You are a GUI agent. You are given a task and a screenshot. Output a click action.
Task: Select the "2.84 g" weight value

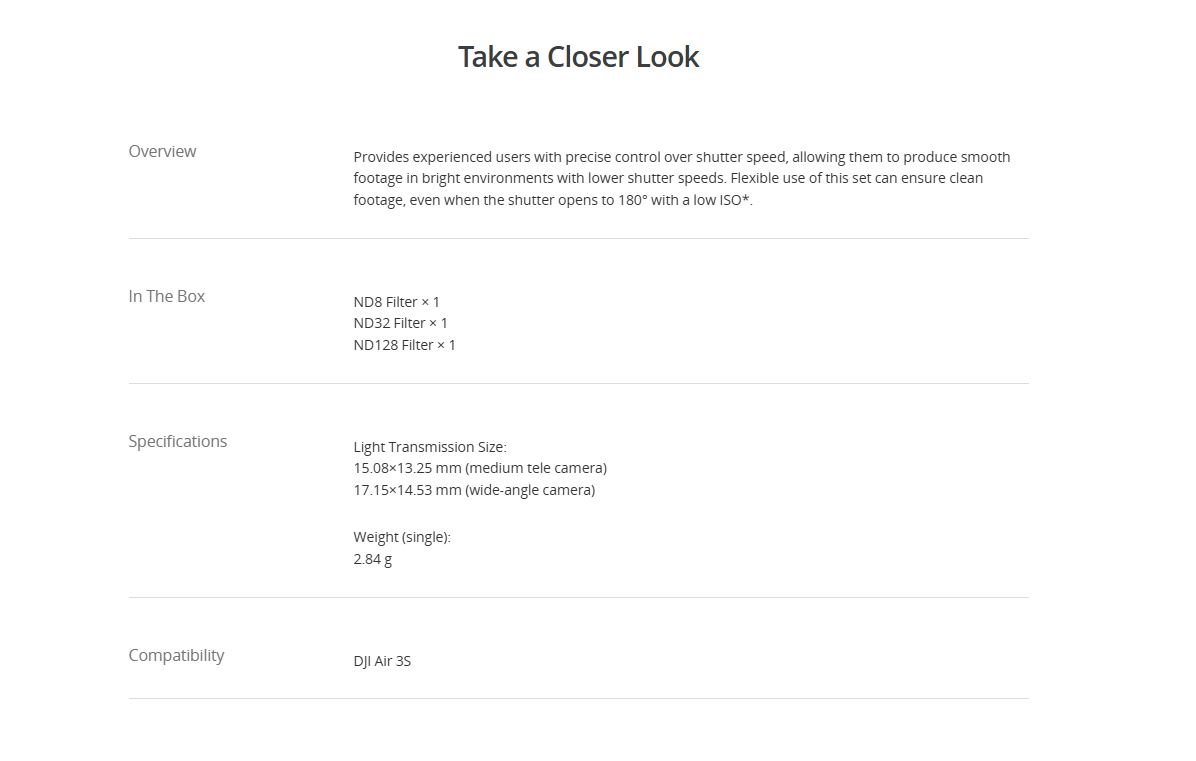coord(372,559)
